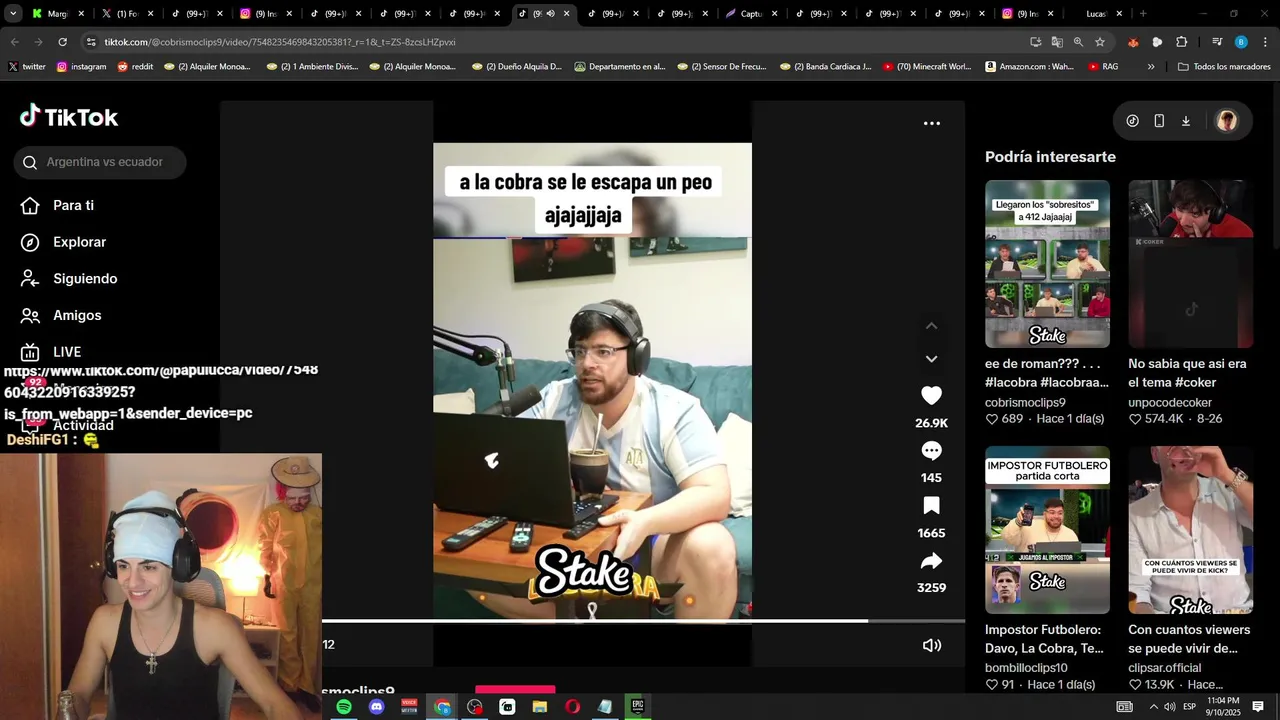Go to next video with down chevron
The image size is (1280, 720).
(x=931, y=359)
